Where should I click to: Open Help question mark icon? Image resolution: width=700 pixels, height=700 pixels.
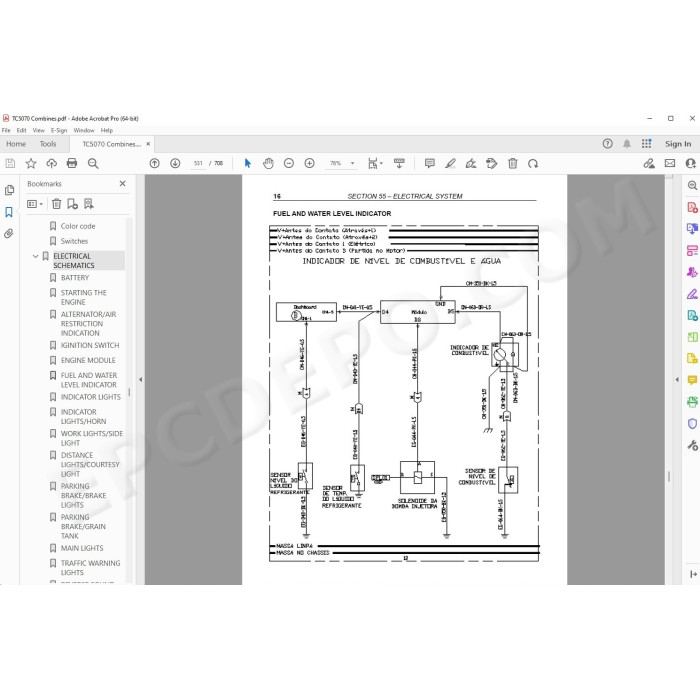tap(608, 144)
